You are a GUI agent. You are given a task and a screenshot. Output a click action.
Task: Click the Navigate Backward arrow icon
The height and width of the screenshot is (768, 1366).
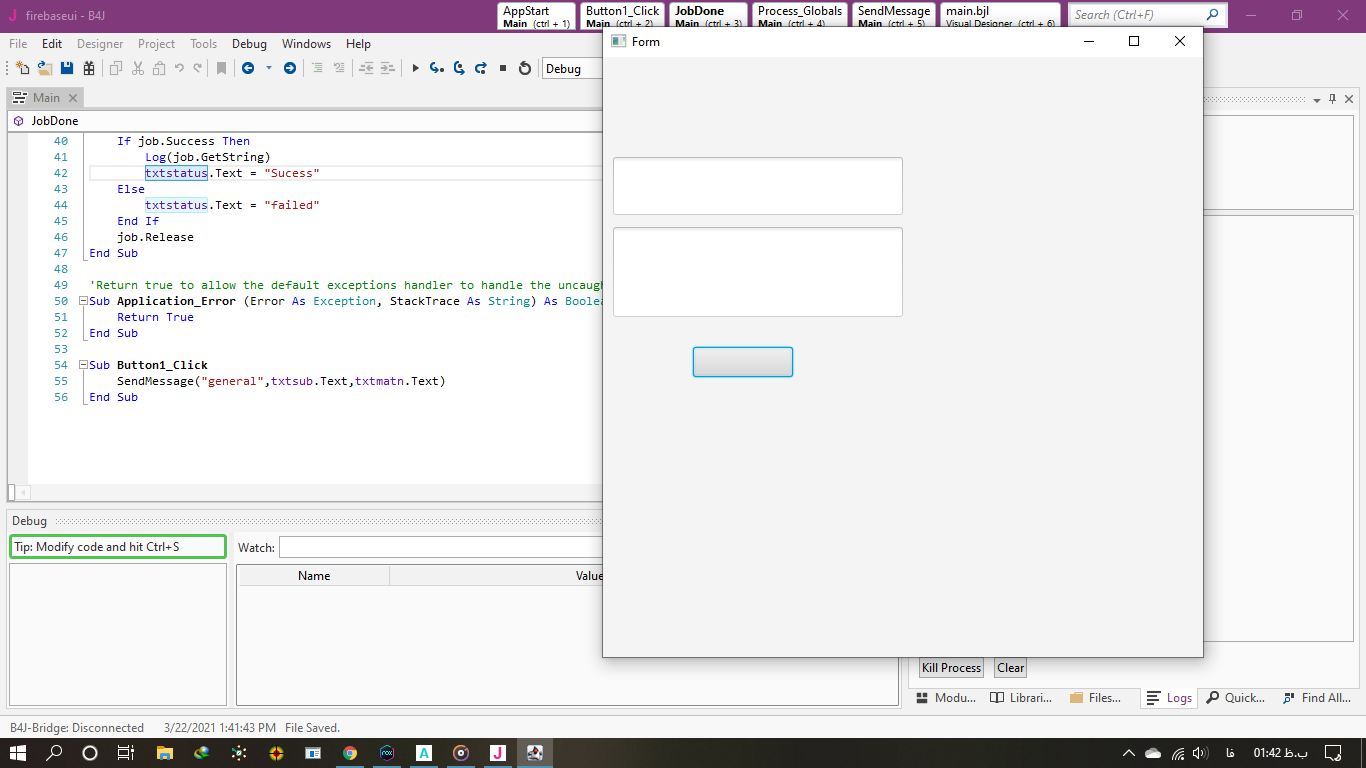[247, 68]
